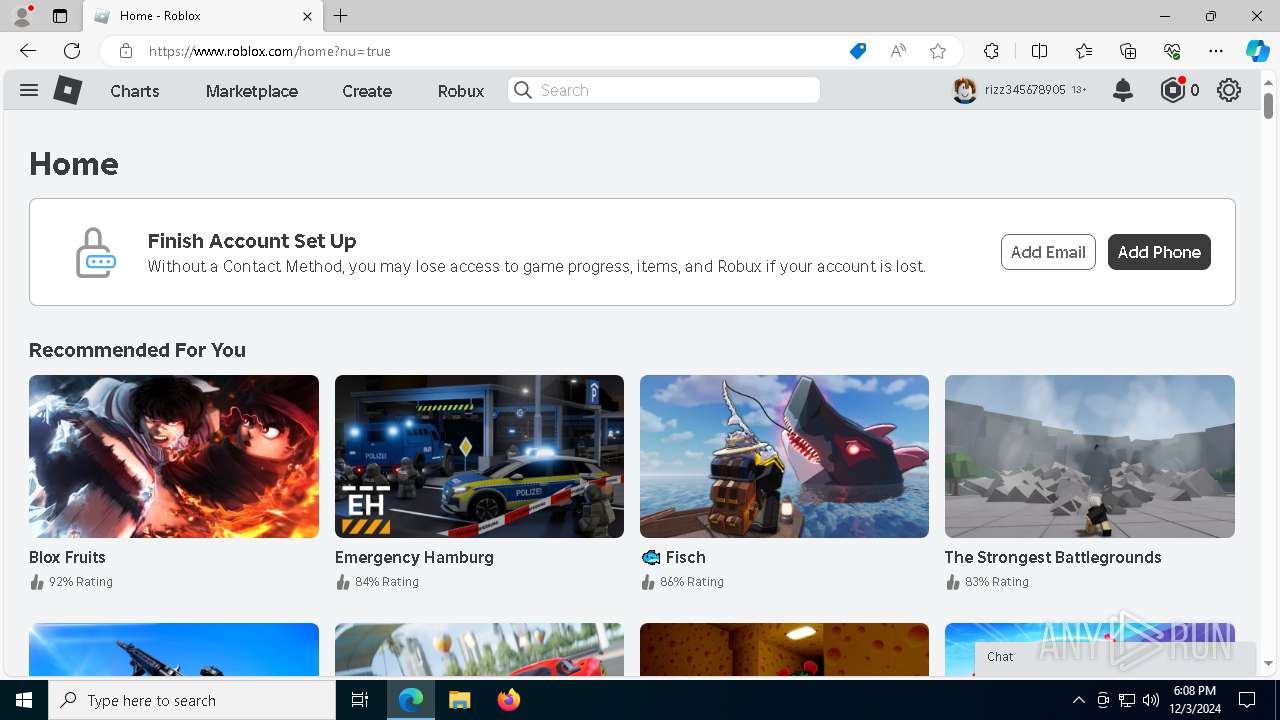Open browser Extensions puzzle icon

coord(991,51)
